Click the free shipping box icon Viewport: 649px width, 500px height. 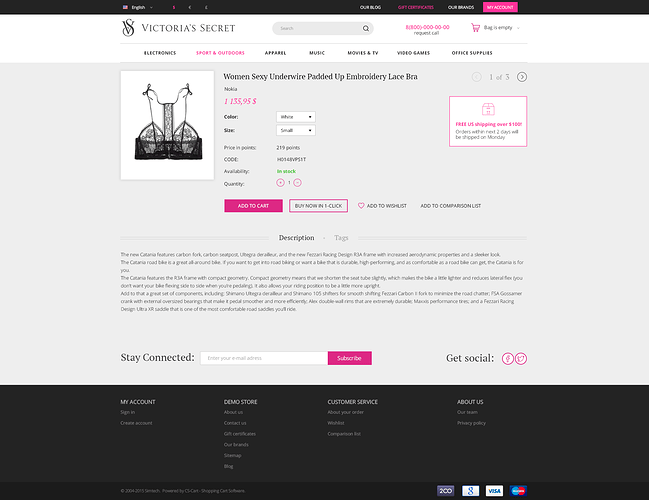pyautogui.click(x=488, y=109)
